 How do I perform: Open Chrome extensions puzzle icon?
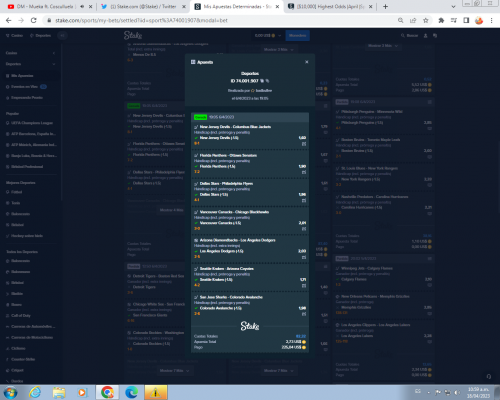[x=441, y=20]
